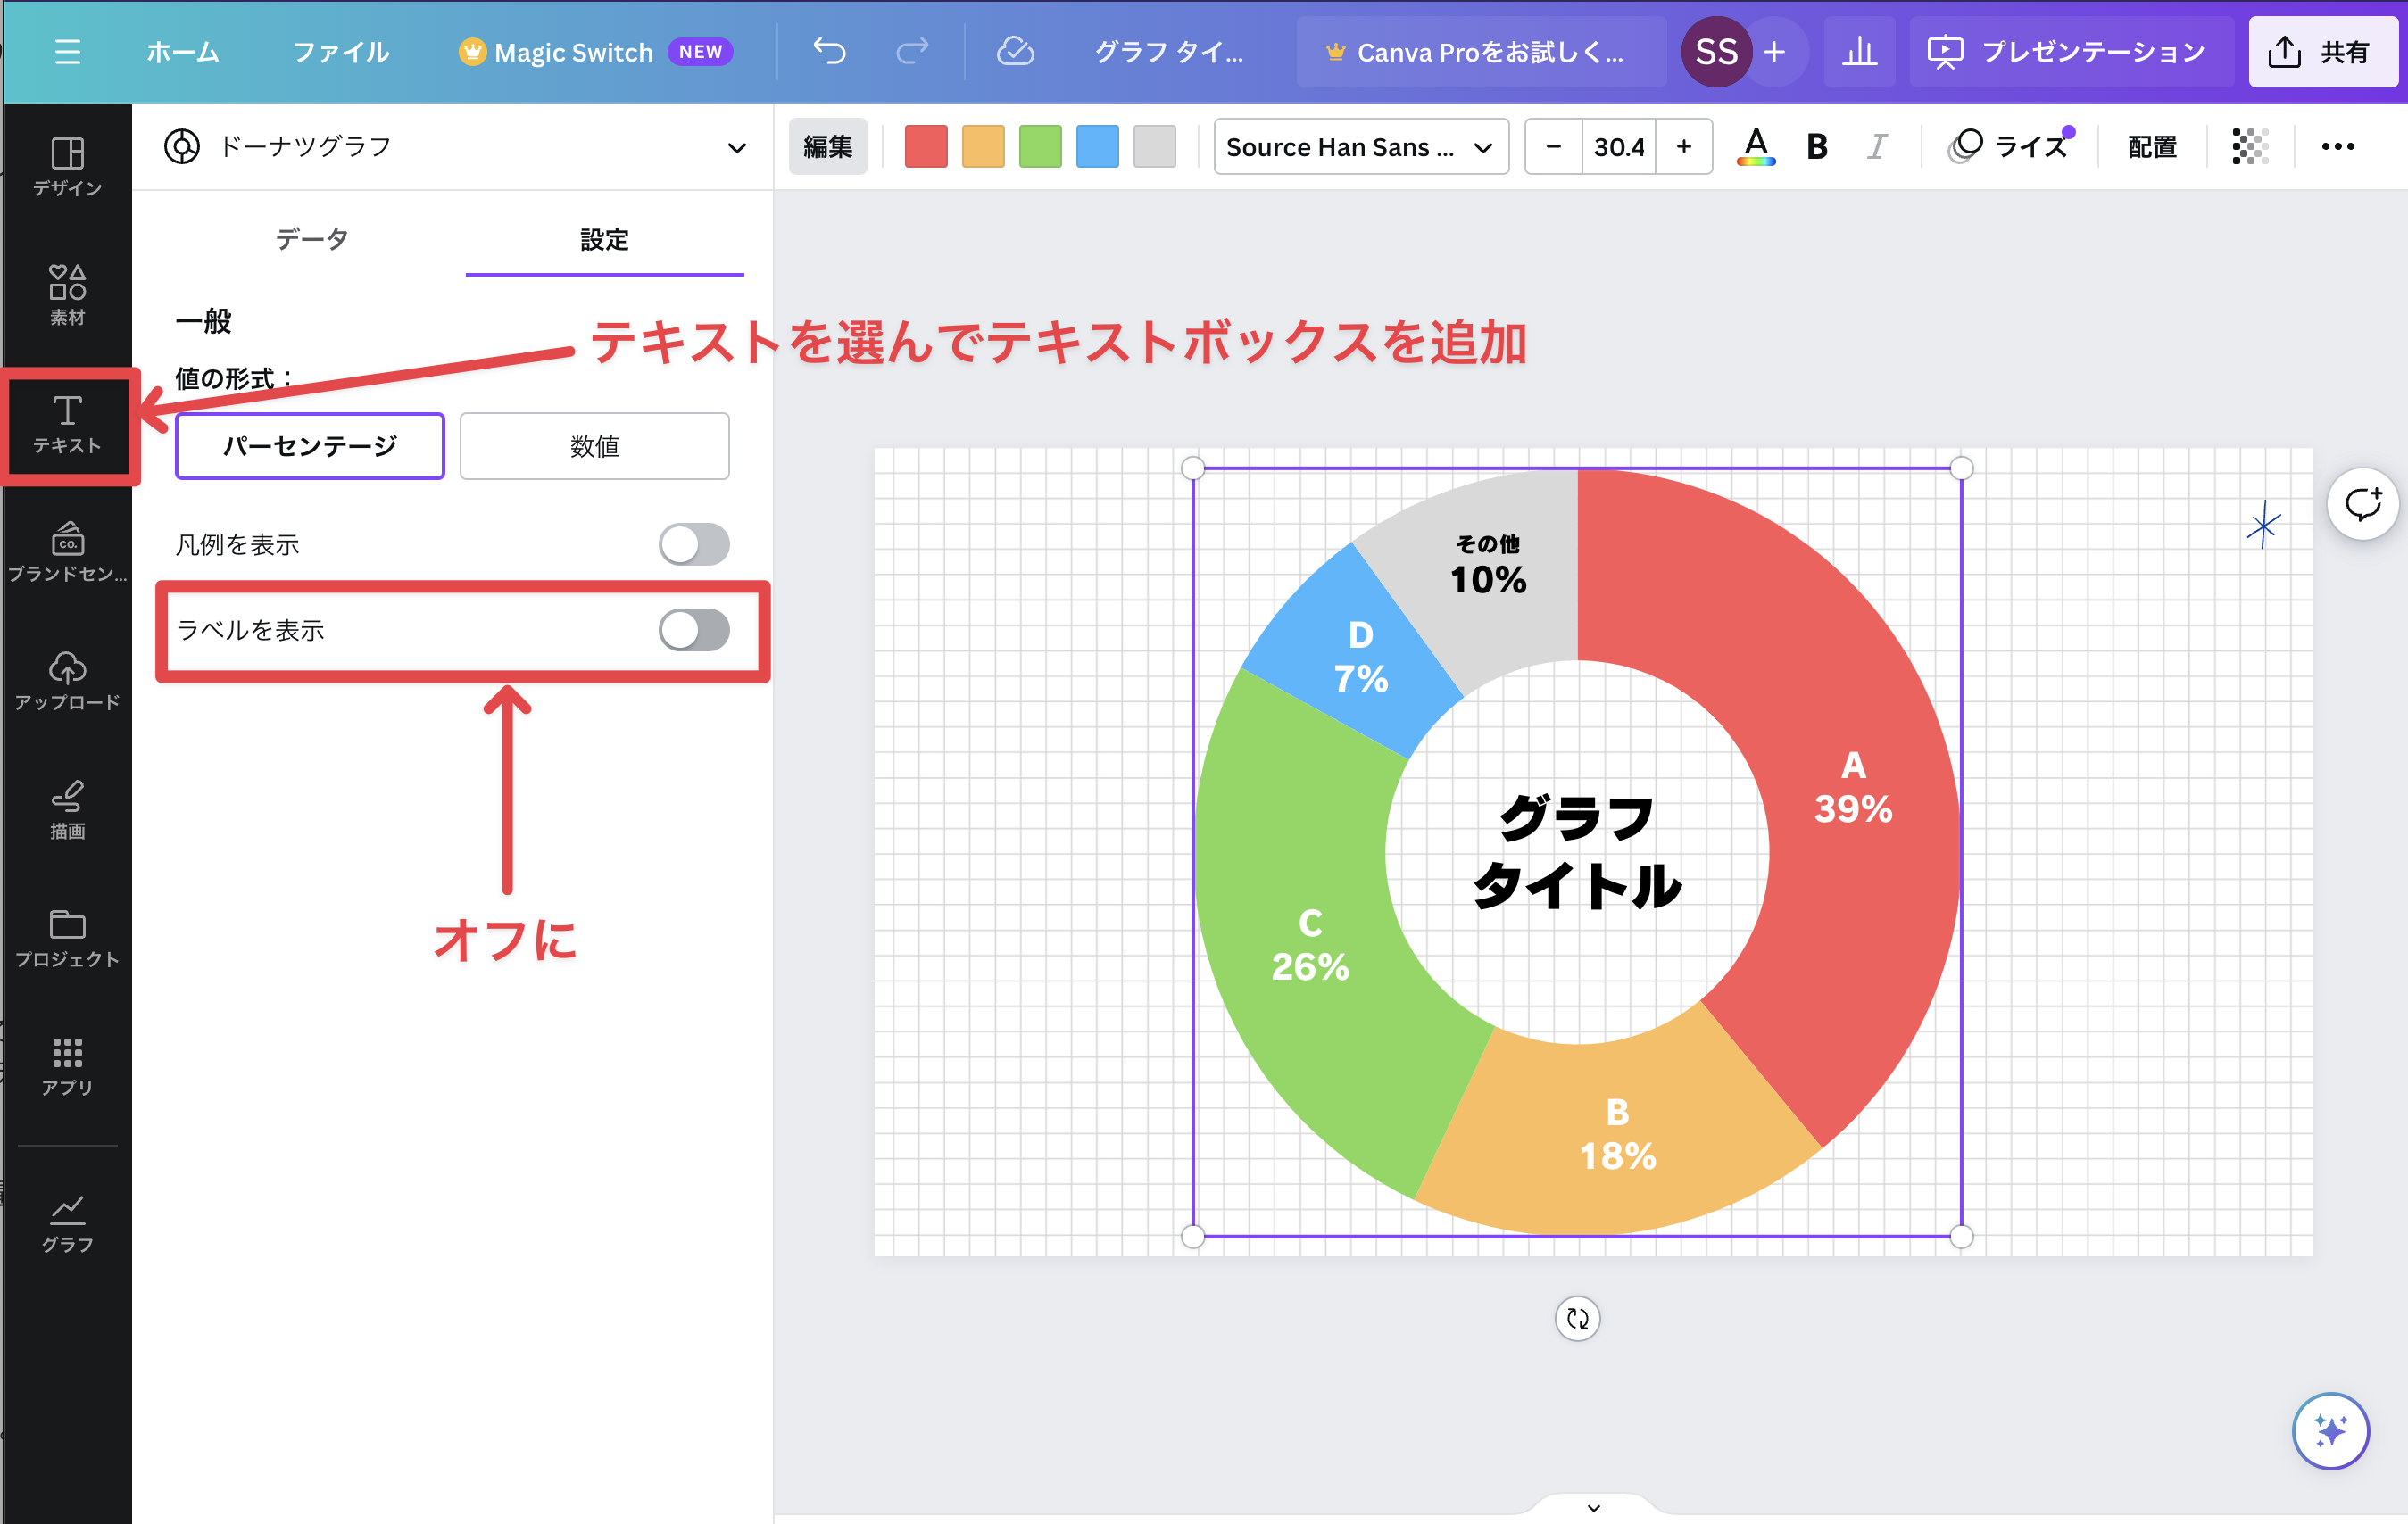Select the パーセンテージ value format
This screenshot has height=1524, width=2408.
click(x=310, y=446)
